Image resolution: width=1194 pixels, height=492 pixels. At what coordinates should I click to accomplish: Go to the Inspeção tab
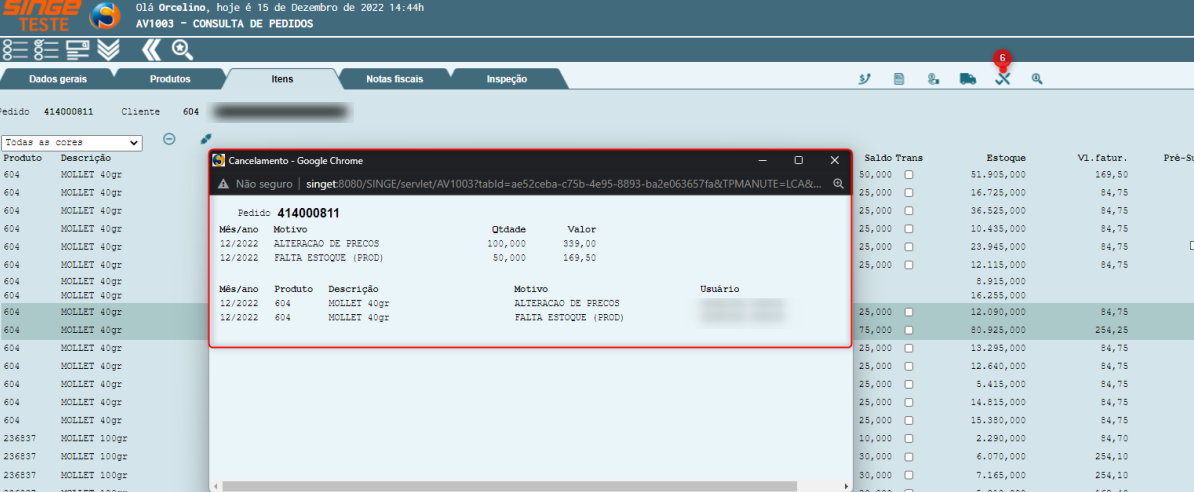click(506, 79)
